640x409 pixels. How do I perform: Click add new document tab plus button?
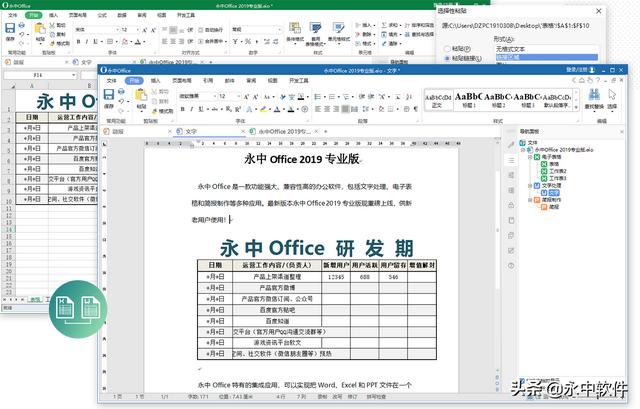coord(325,131)
